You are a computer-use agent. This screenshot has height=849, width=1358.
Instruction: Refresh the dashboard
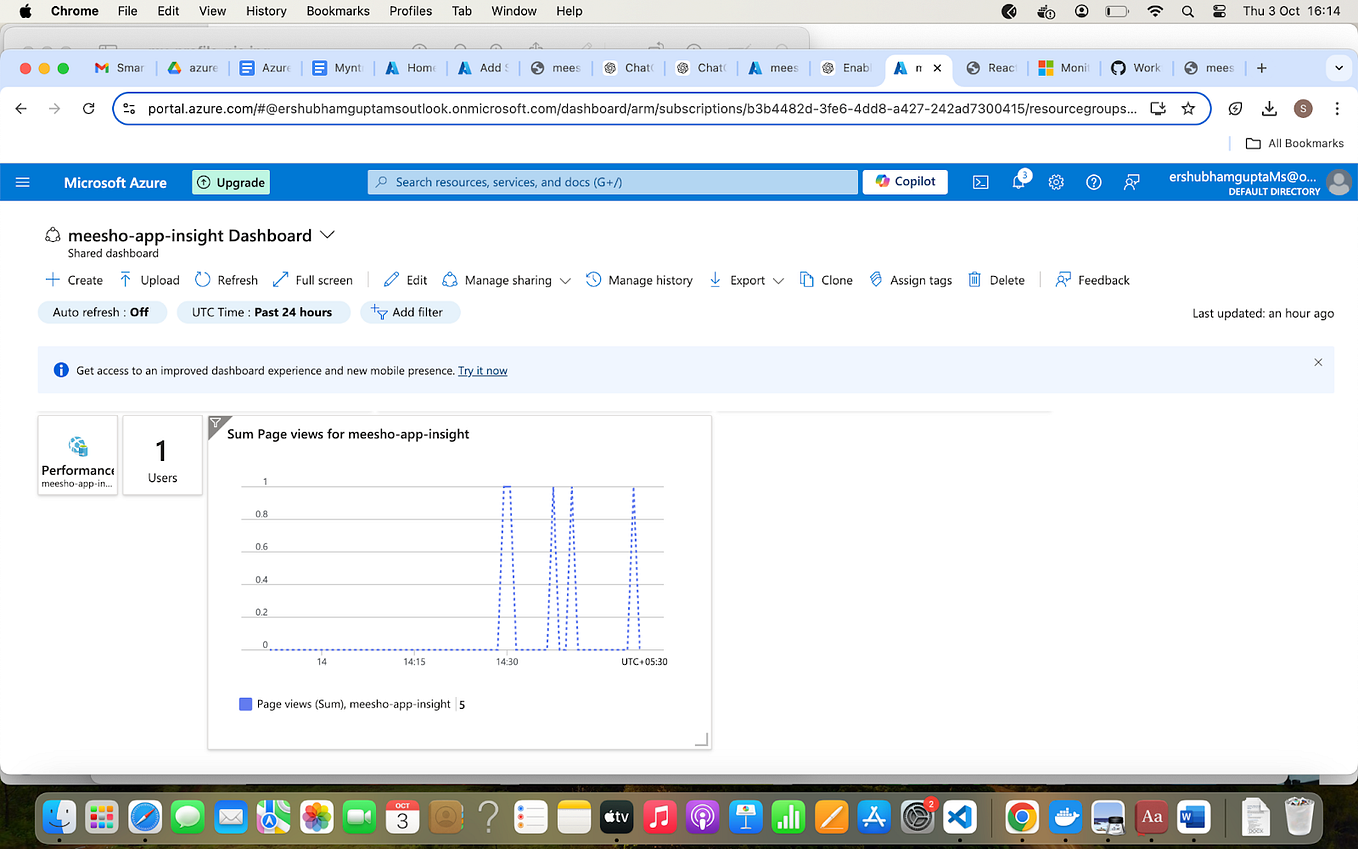point(226,280)
